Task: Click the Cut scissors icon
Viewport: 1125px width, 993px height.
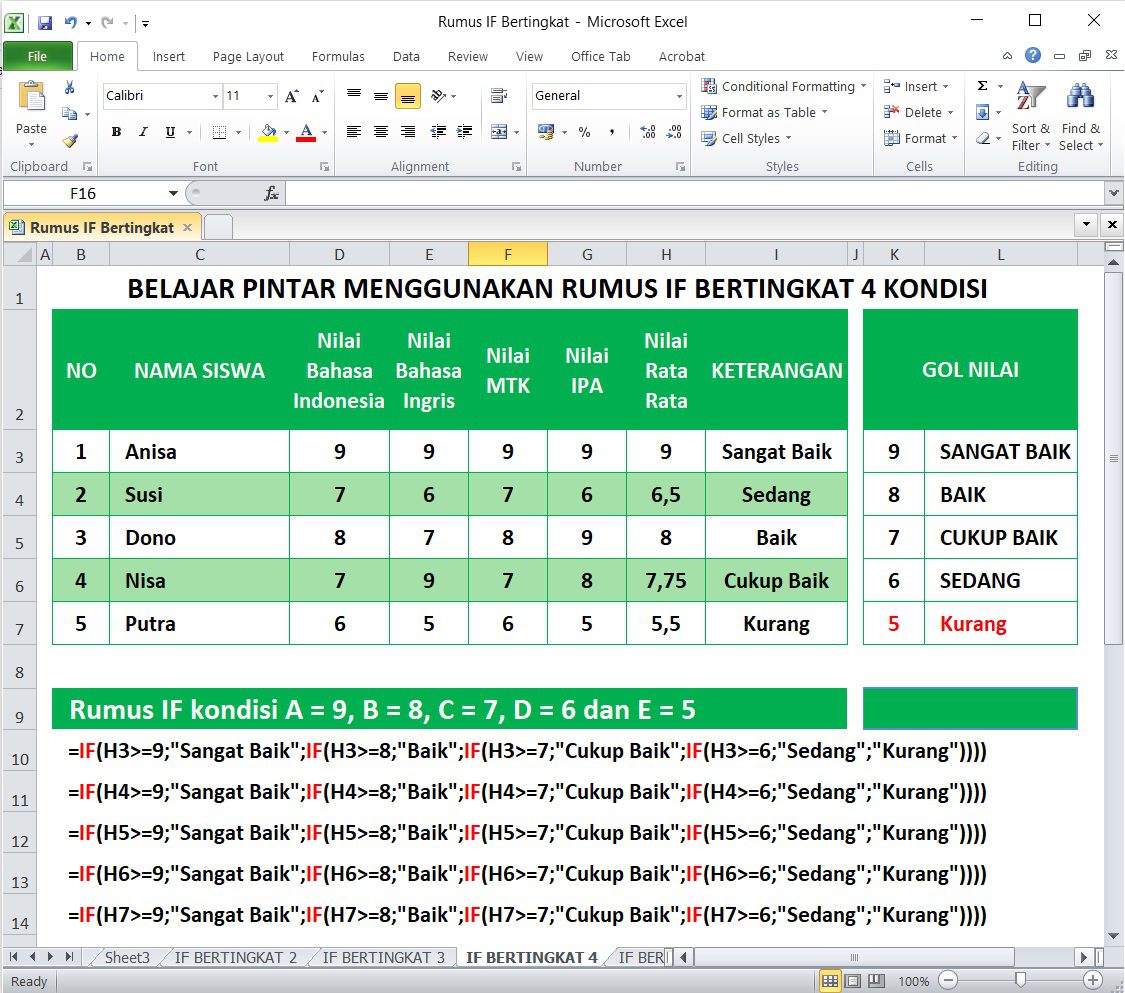Action: click(70, 88)
